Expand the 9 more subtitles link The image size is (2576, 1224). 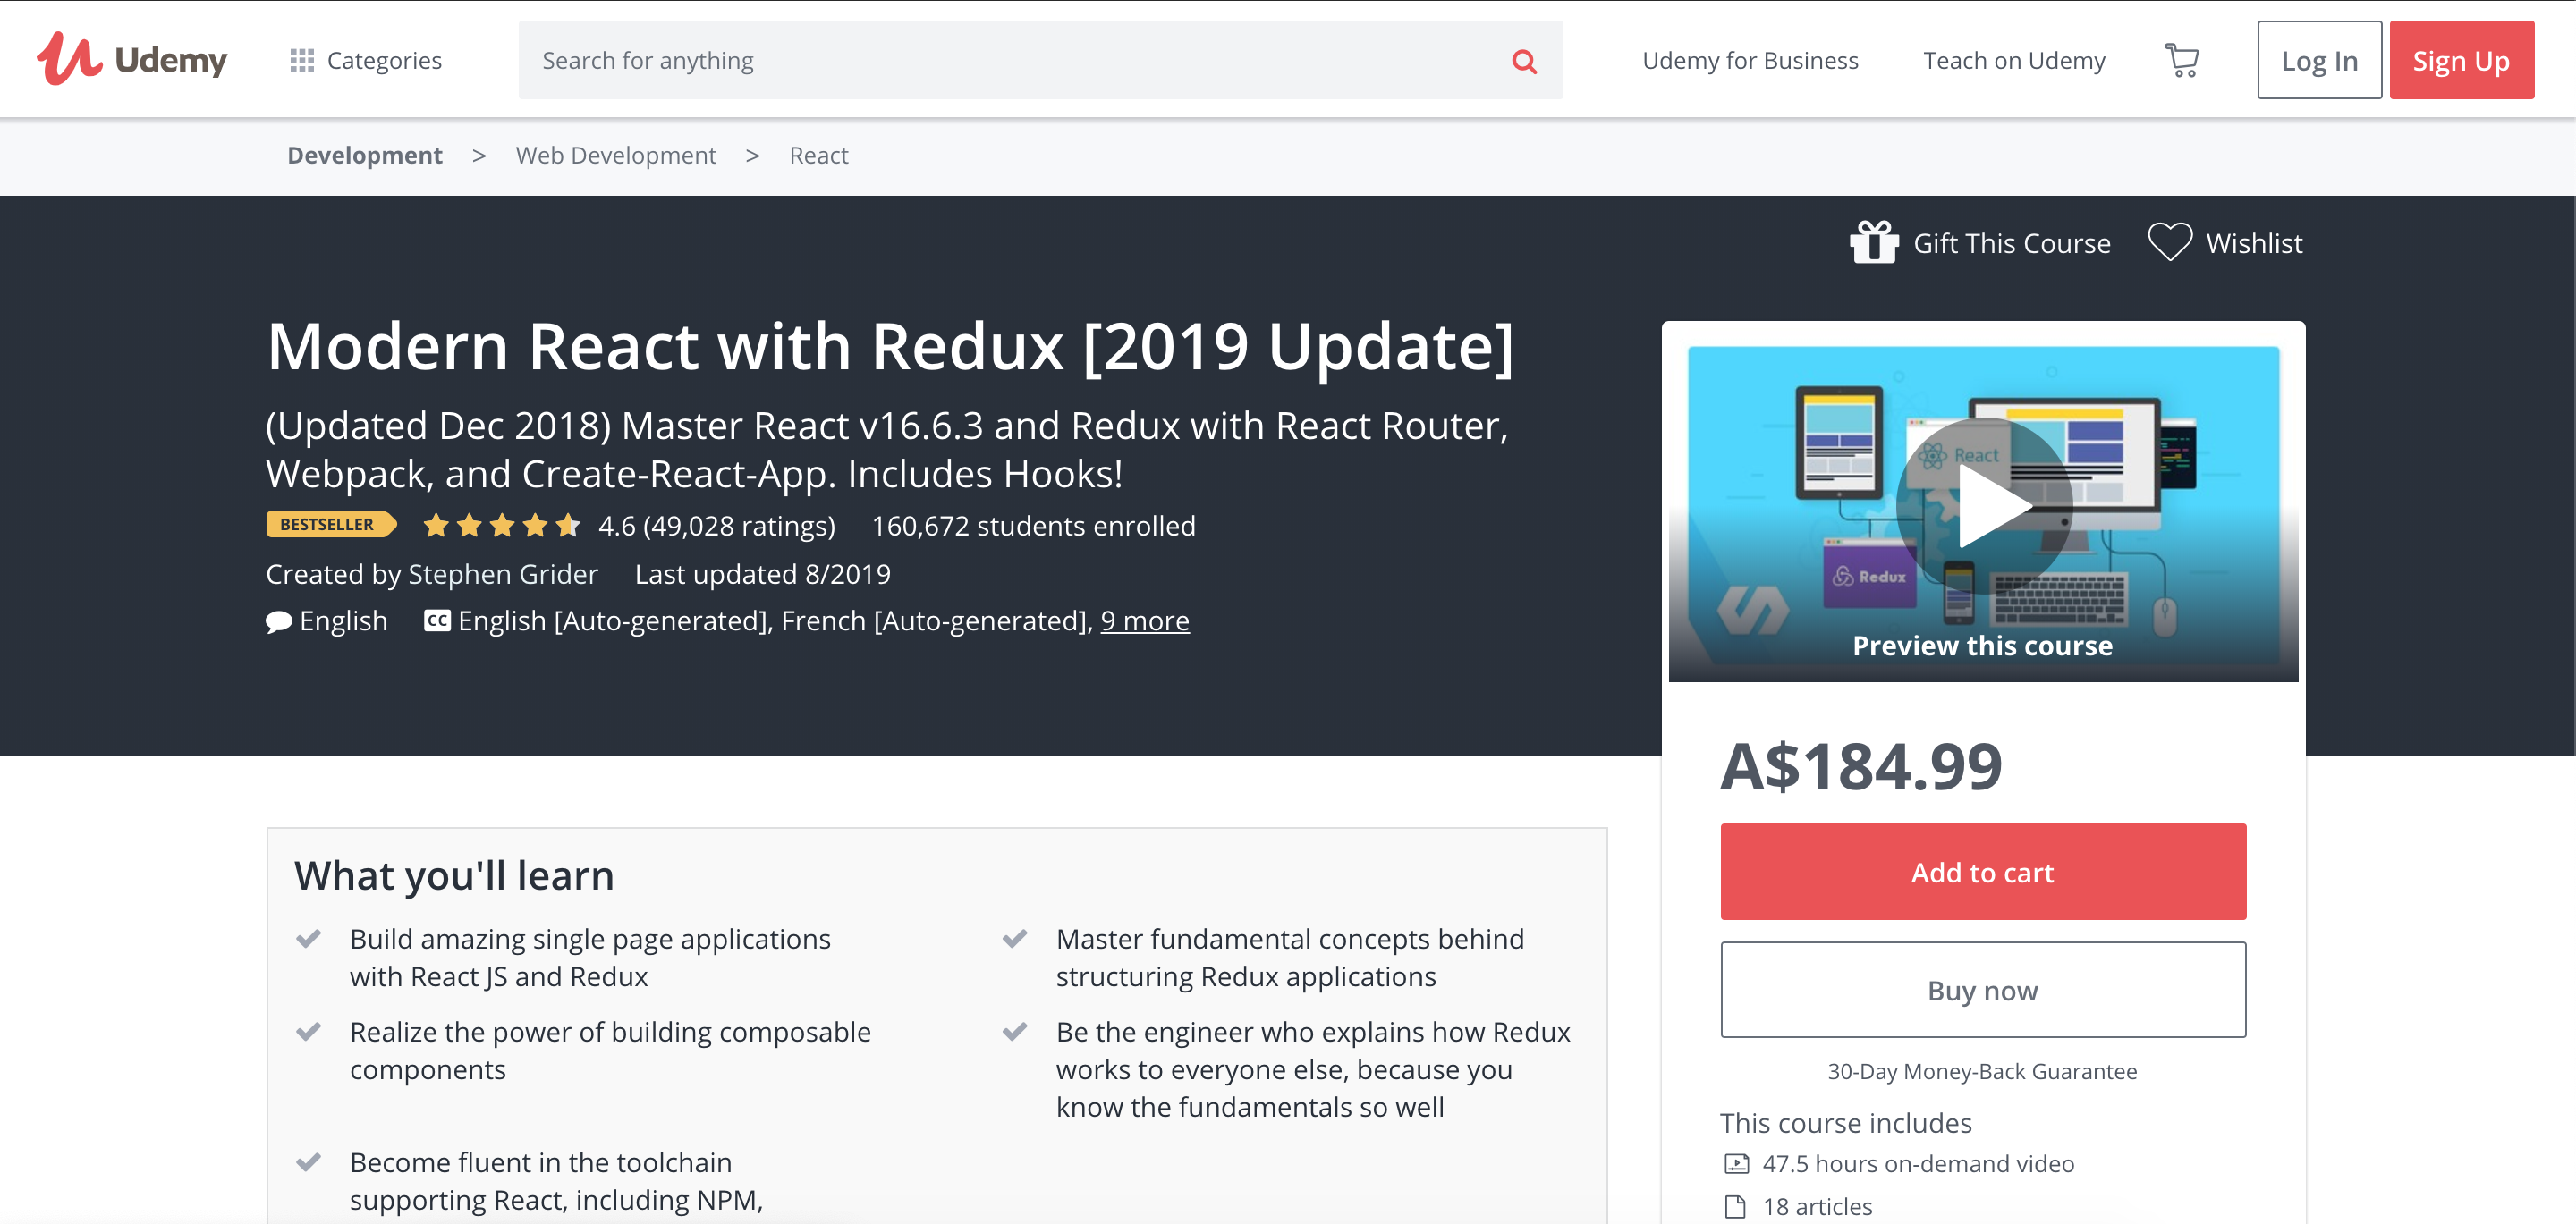point(1144,621)
